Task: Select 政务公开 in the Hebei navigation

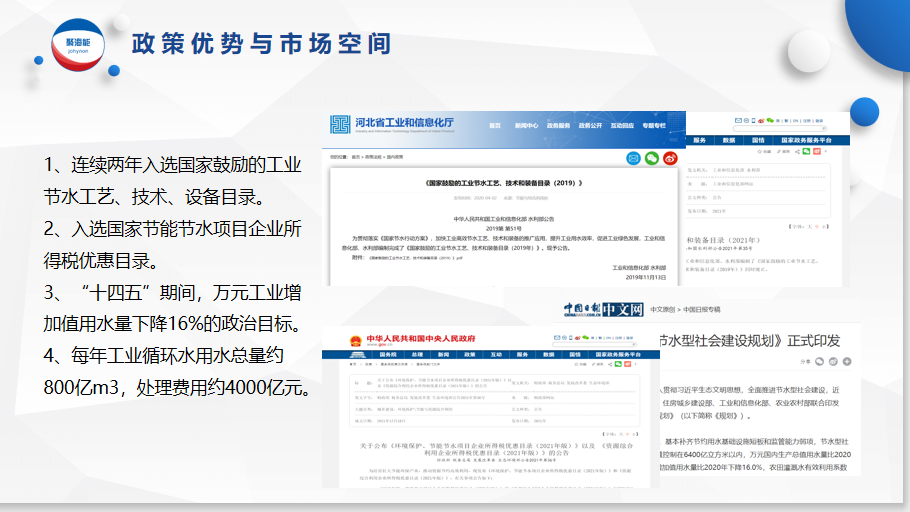Action: [589, 126]
